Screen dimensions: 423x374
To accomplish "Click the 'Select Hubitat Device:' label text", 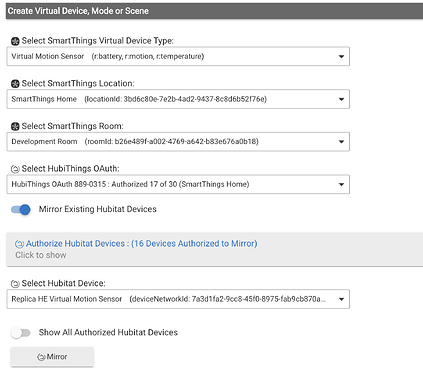I will (63, 283).
